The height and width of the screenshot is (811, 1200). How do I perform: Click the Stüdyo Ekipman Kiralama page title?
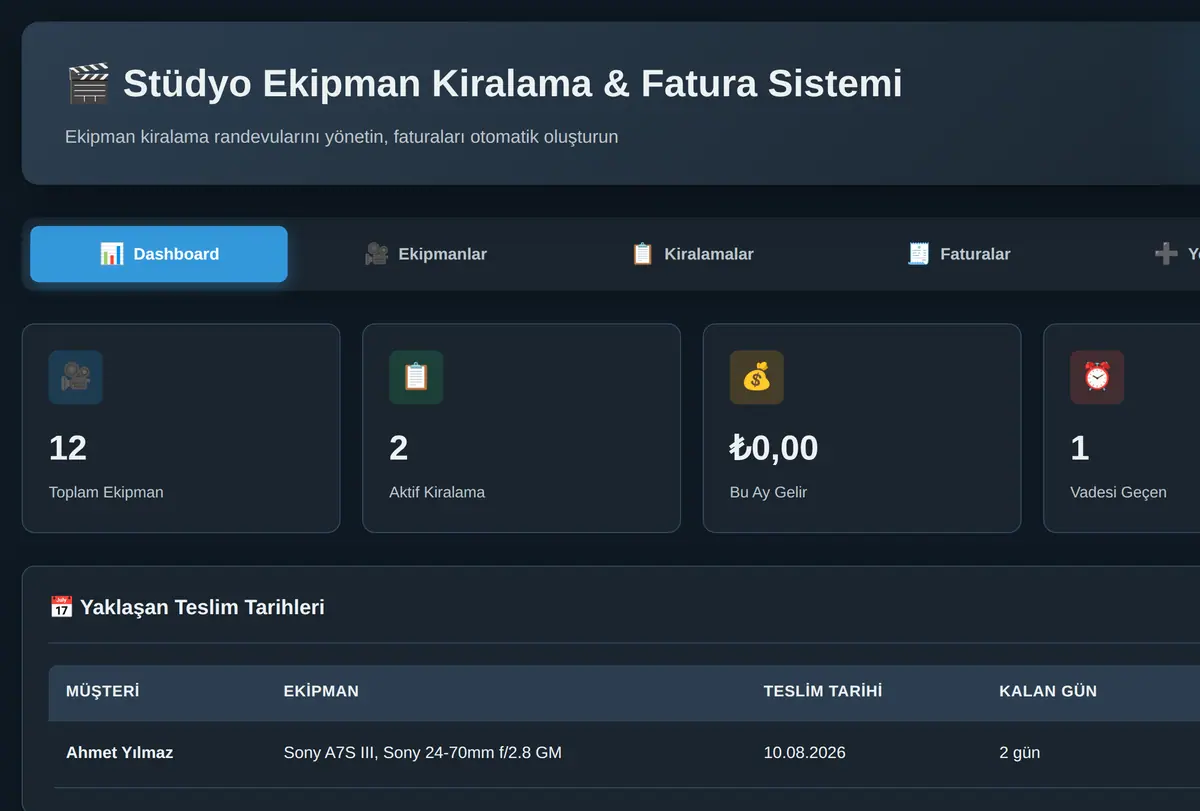coord(513,84)
